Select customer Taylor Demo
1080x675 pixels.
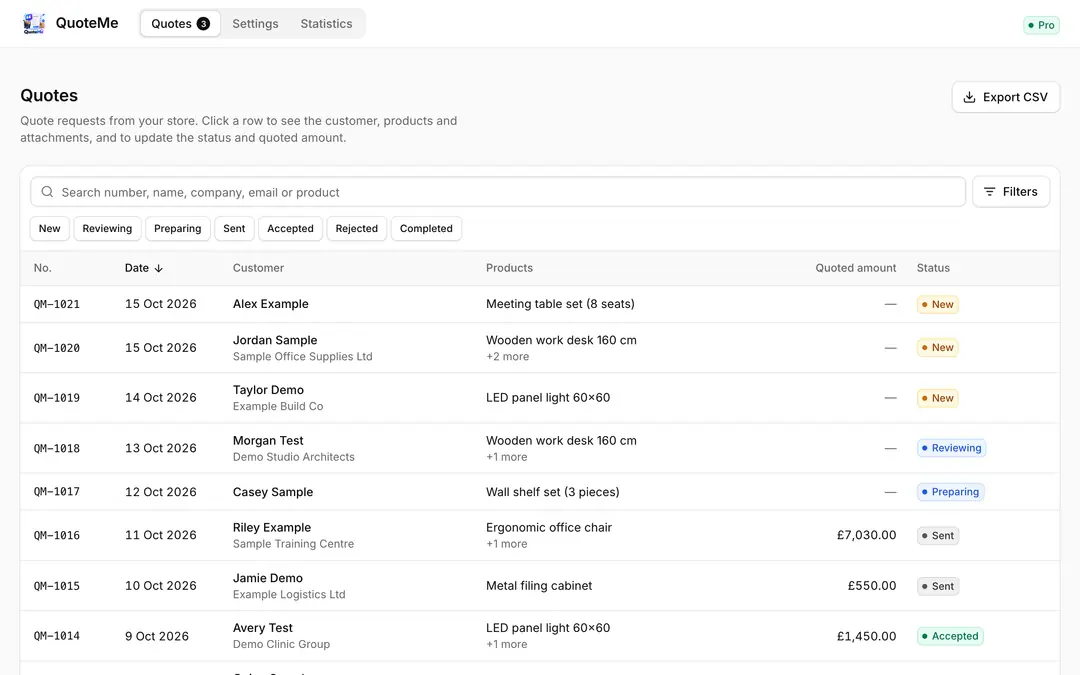(268, 390)
